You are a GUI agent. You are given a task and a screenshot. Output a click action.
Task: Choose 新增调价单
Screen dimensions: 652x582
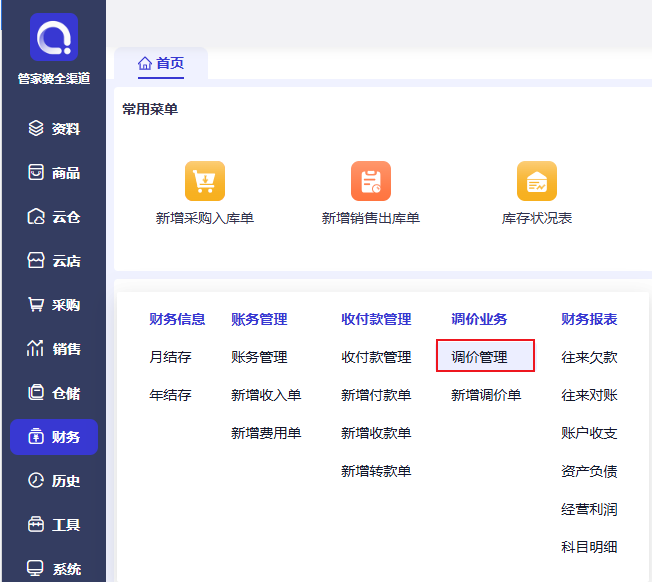click(486, 395)
